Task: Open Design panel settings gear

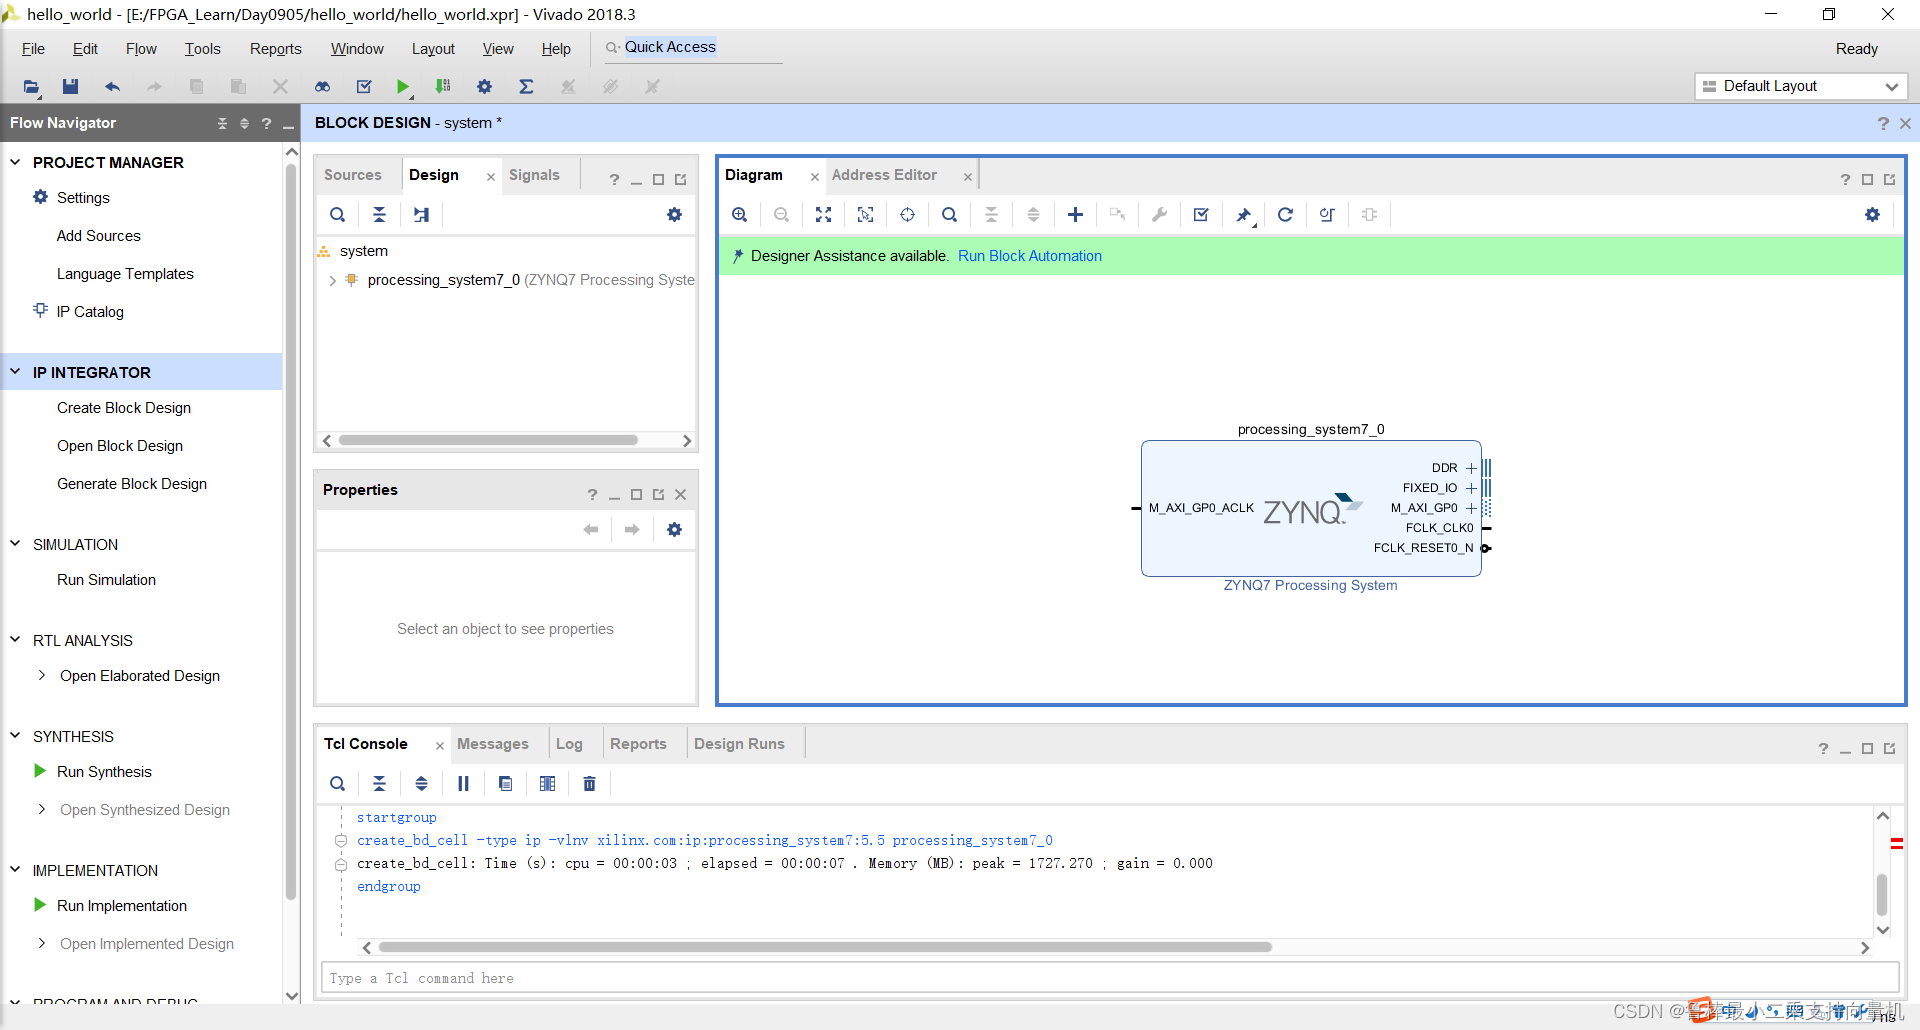Action: pos(674,215)
